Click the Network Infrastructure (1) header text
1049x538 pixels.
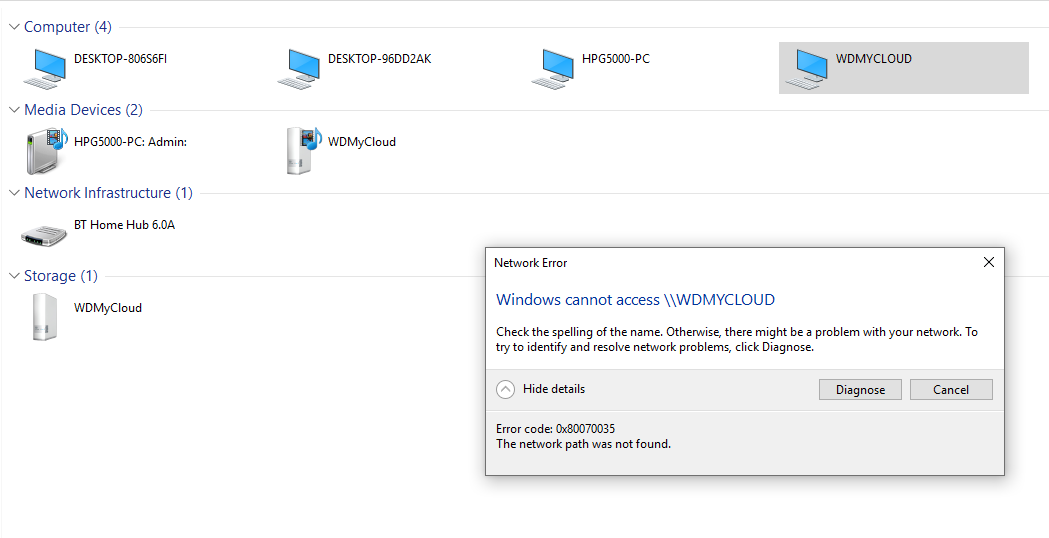[x=108, y=193]
